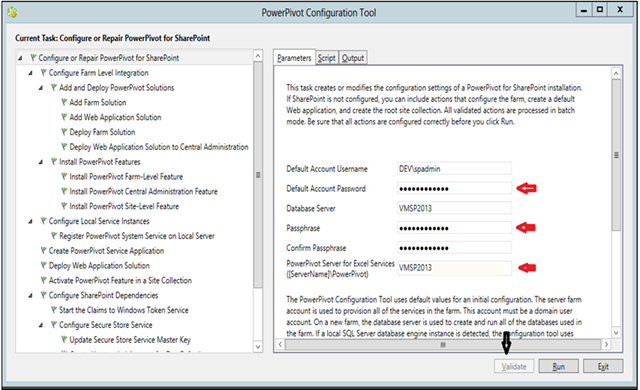Click flag icon beside Deploy Farm Solution
The height and width of the screenshot is (390, 640).
64,132
